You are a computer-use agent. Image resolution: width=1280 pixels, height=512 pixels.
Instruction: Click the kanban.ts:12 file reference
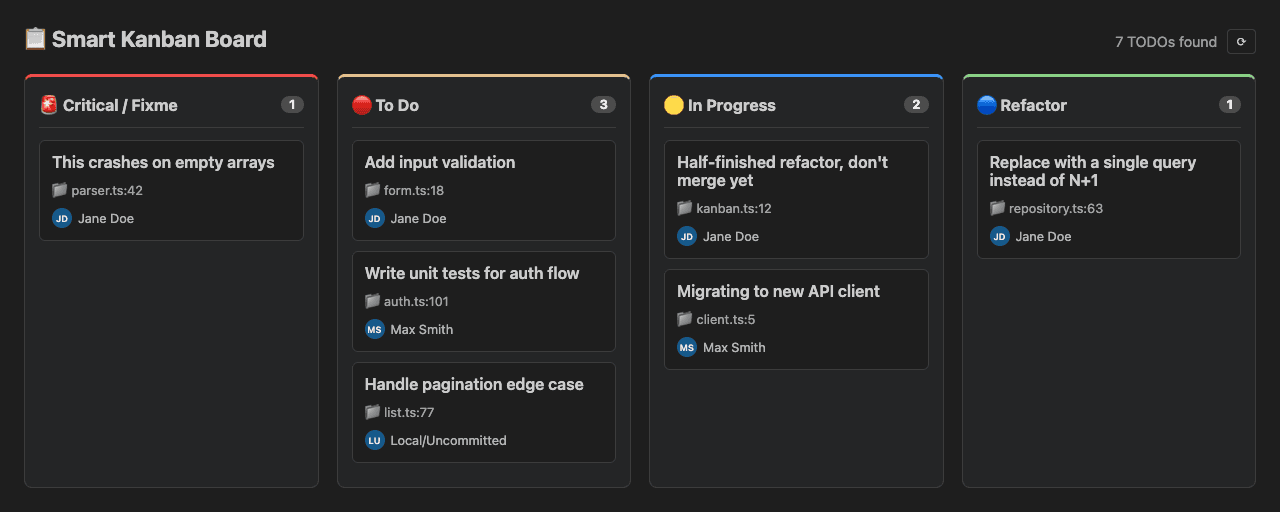[734, 208]
